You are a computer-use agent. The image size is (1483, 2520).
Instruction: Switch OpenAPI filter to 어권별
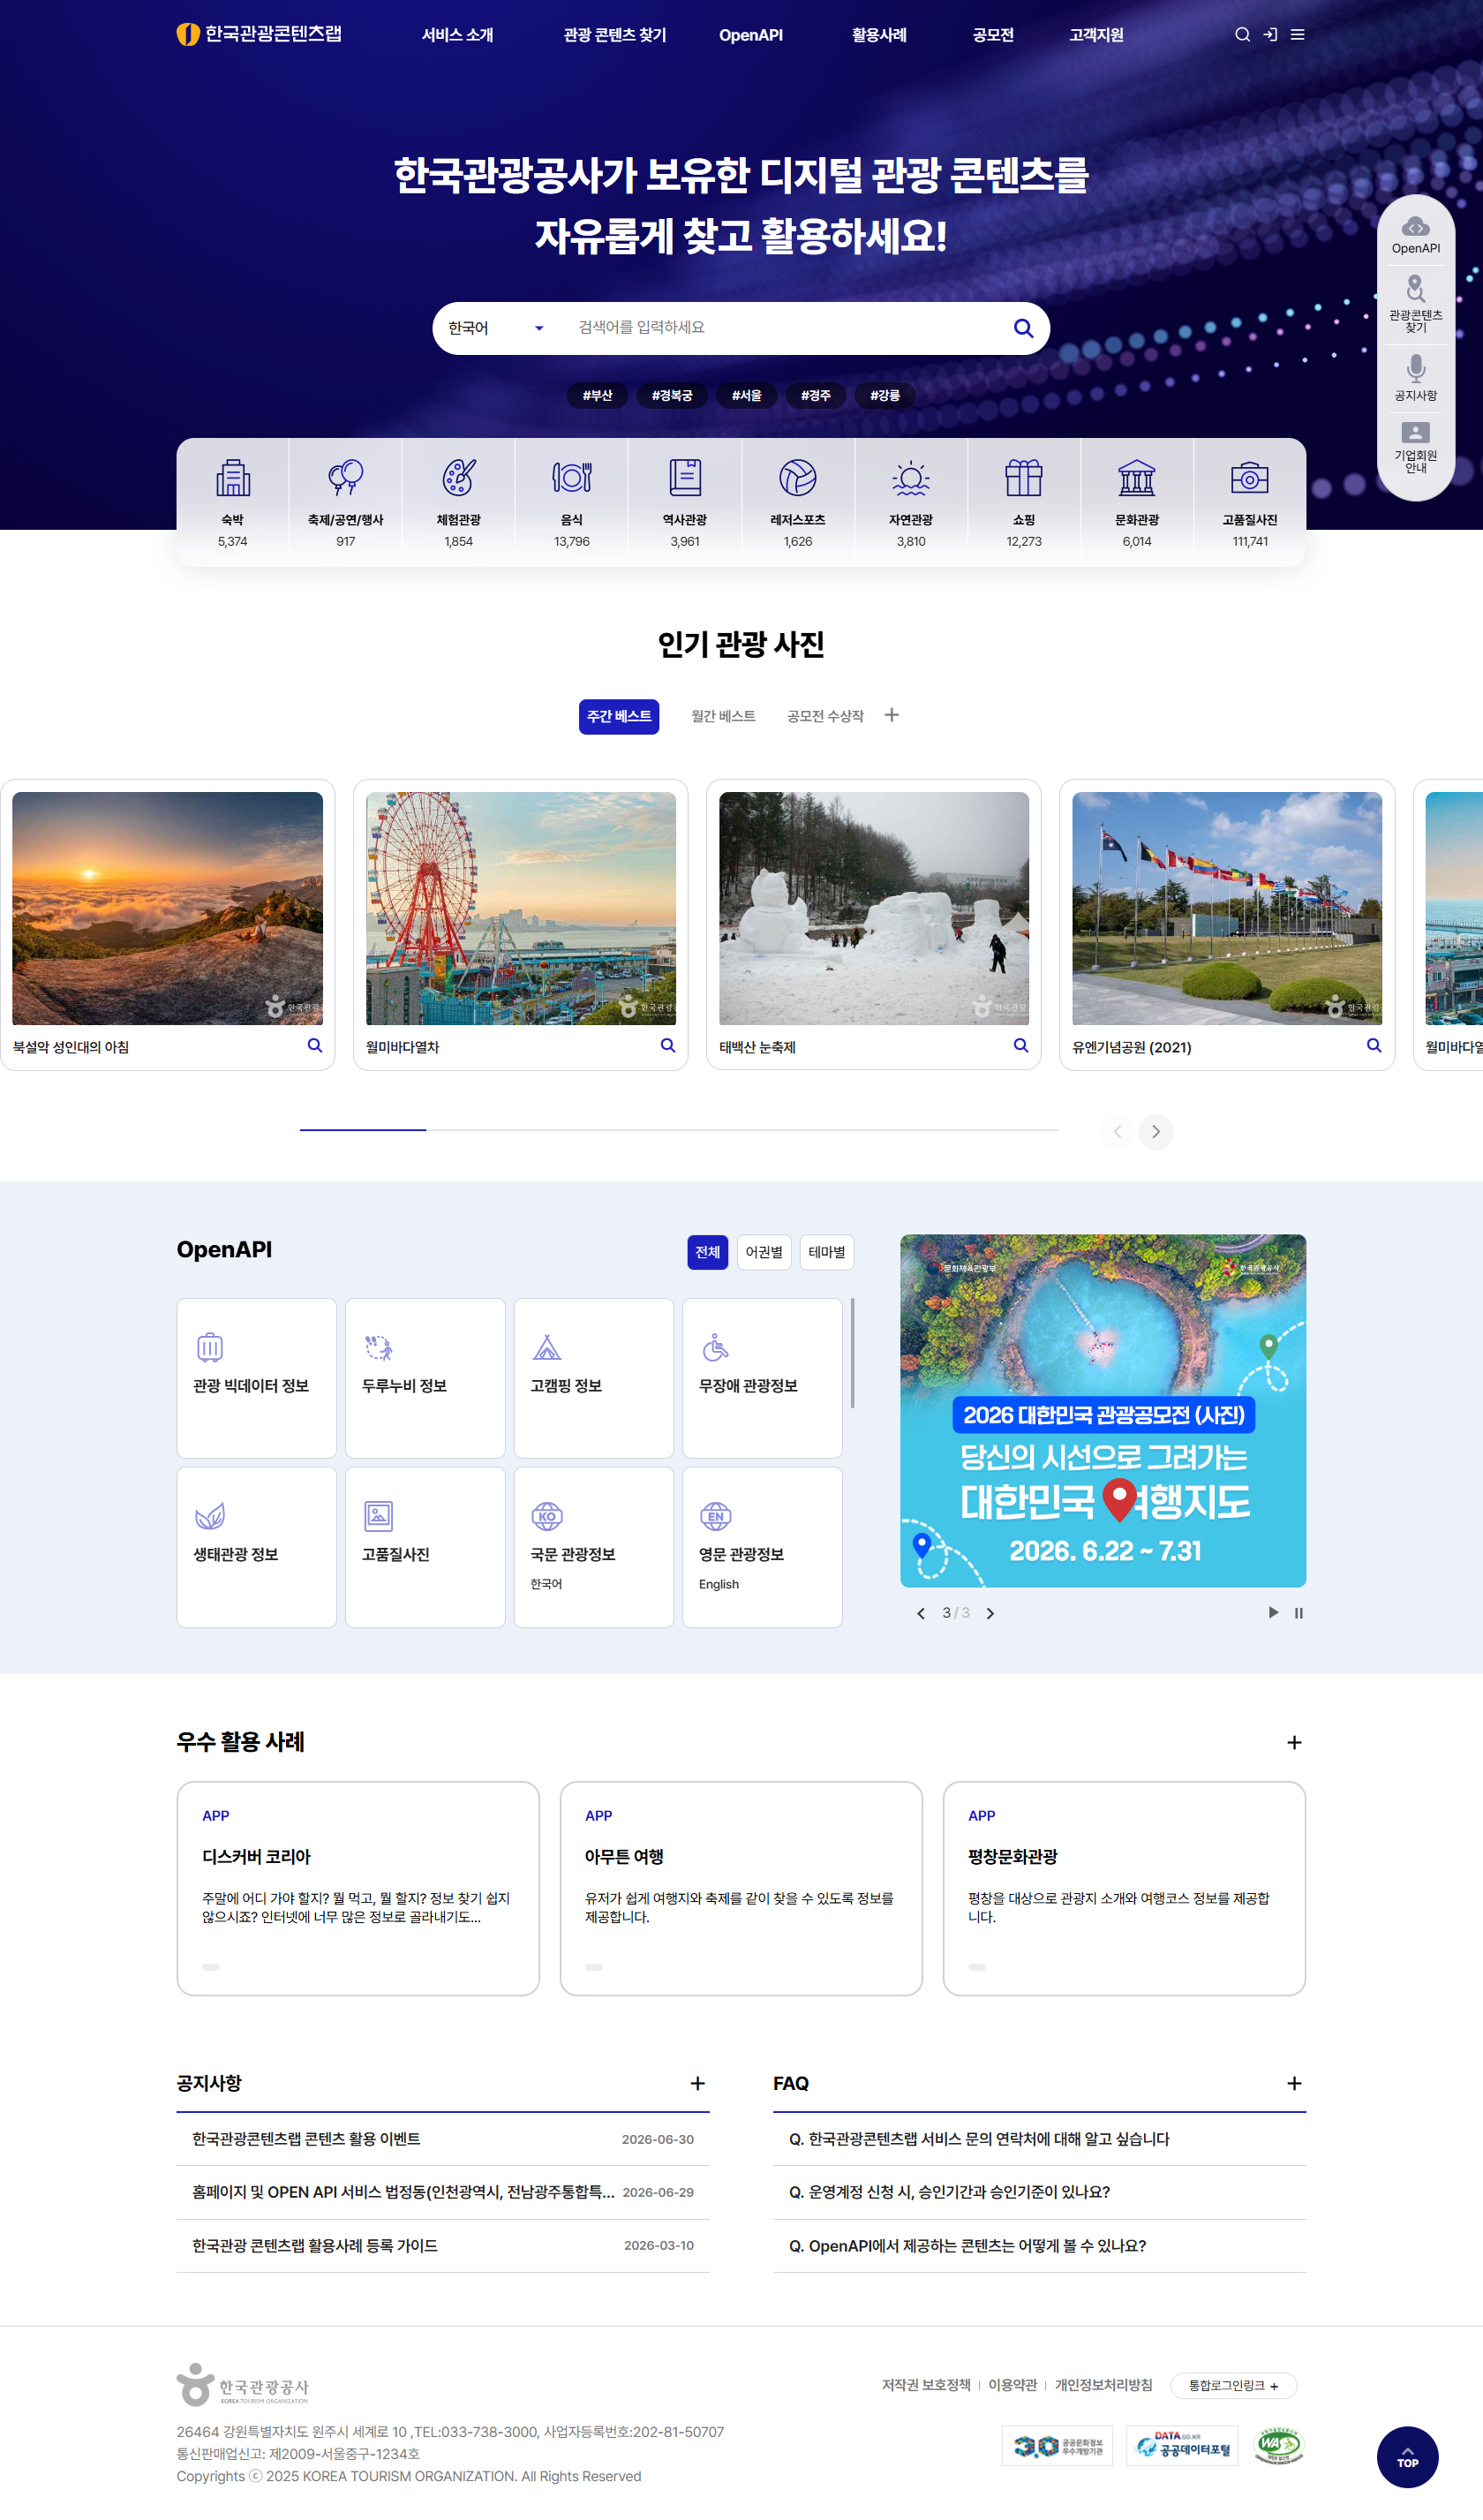(x=764, y=1252)
